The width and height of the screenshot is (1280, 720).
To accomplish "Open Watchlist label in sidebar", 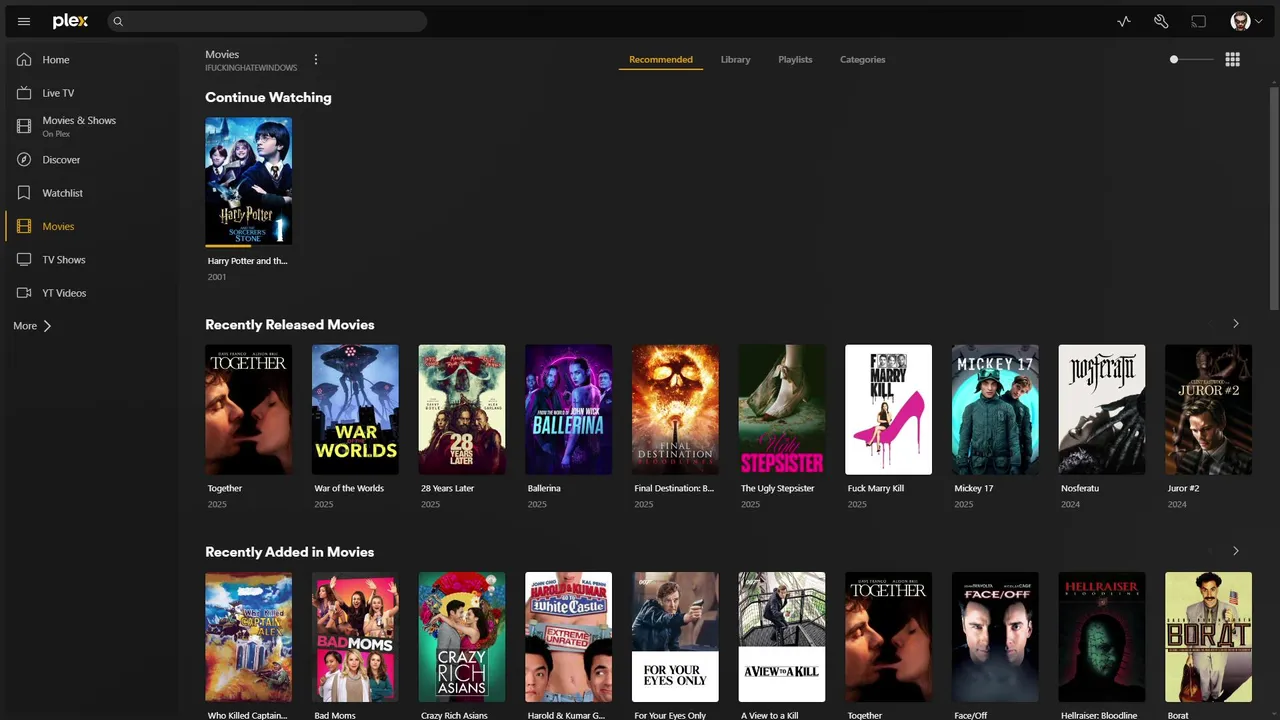I will tap(62, 193).
